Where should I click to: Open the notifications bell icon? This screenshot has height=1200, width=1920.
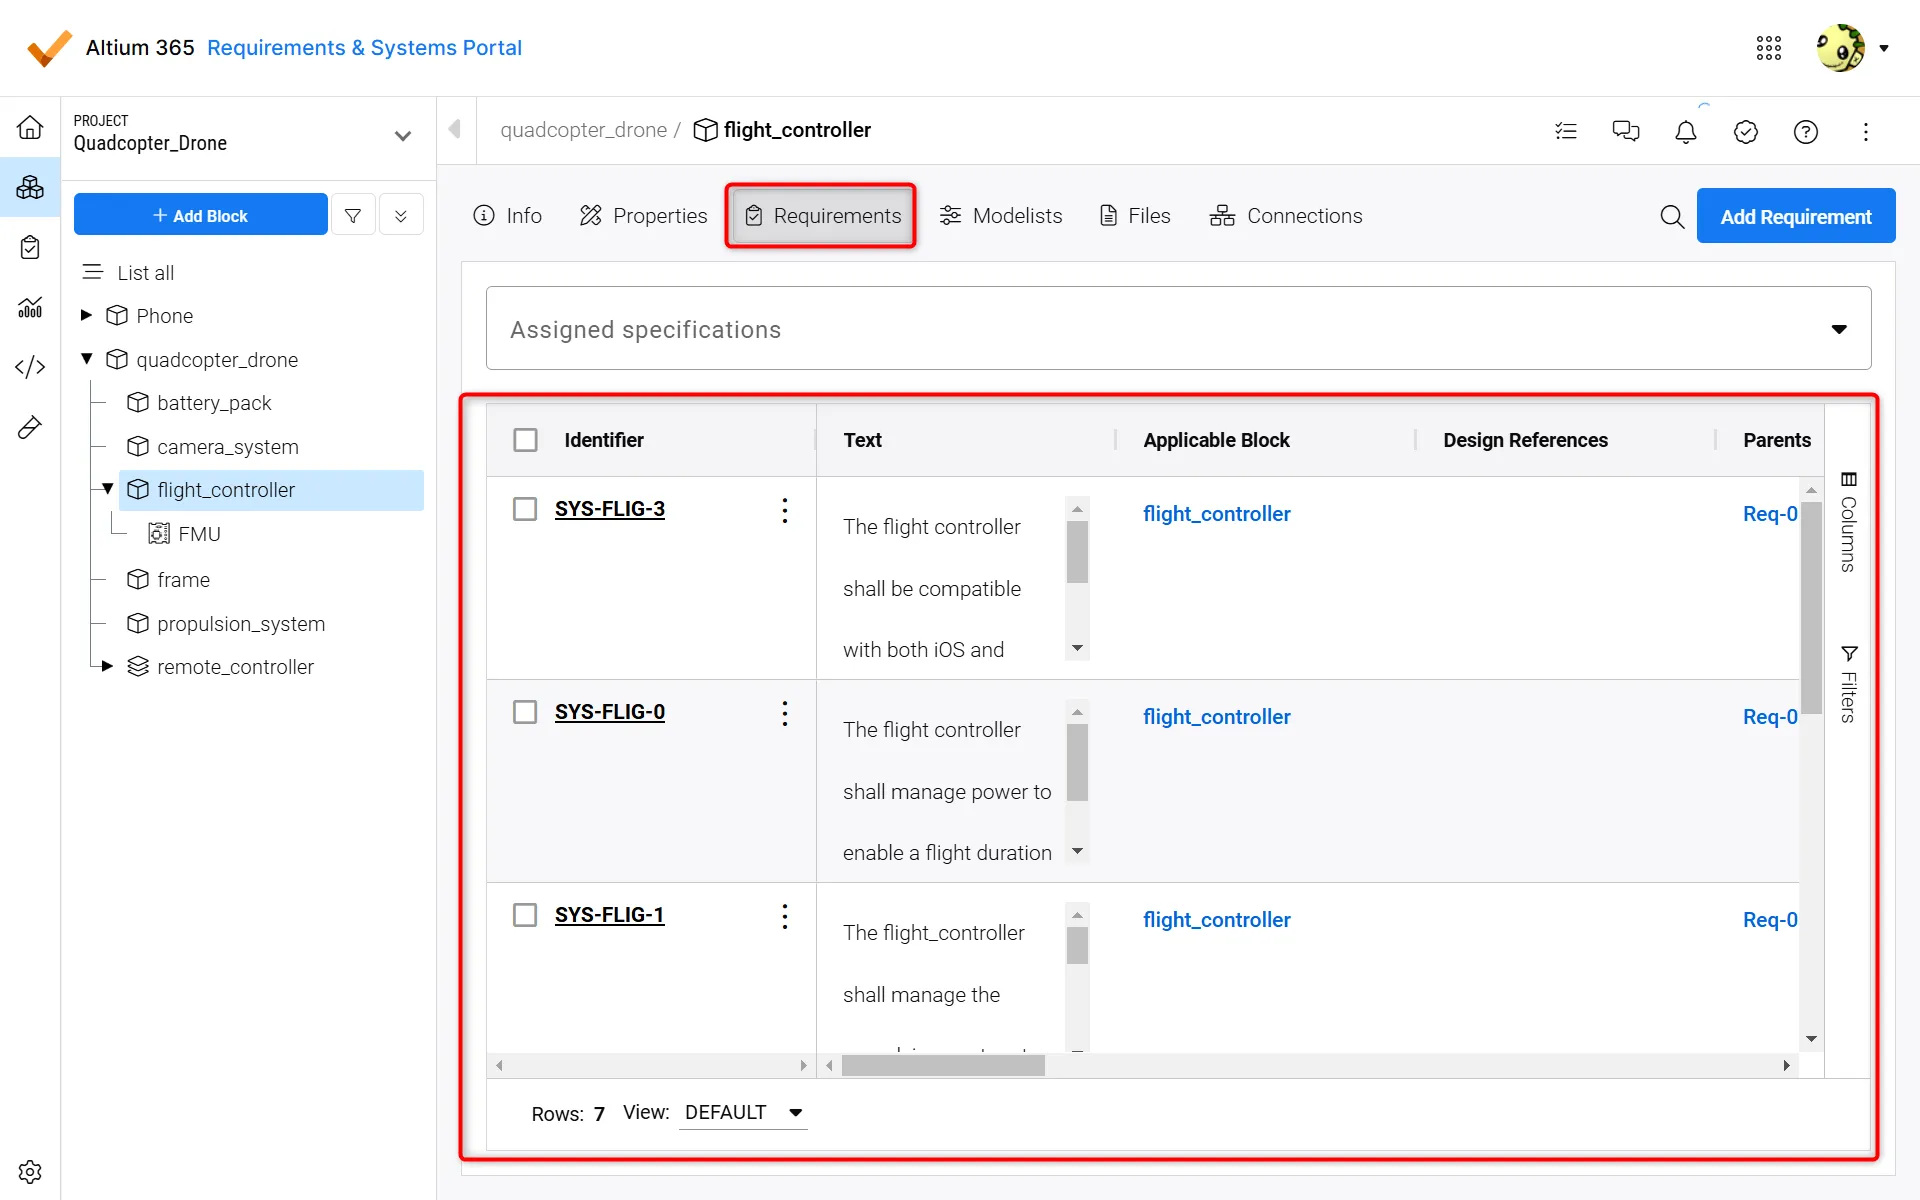click(x=1685, y=132)
